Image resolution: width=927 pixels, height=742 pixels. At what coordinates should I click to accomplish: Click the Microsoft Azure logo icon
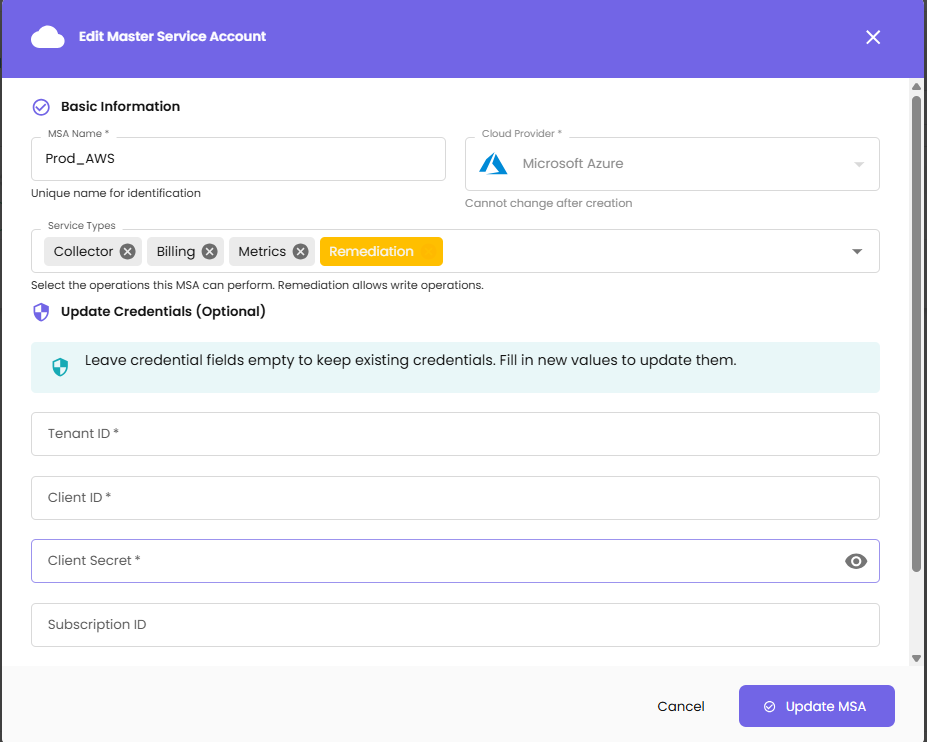point(493,164)
